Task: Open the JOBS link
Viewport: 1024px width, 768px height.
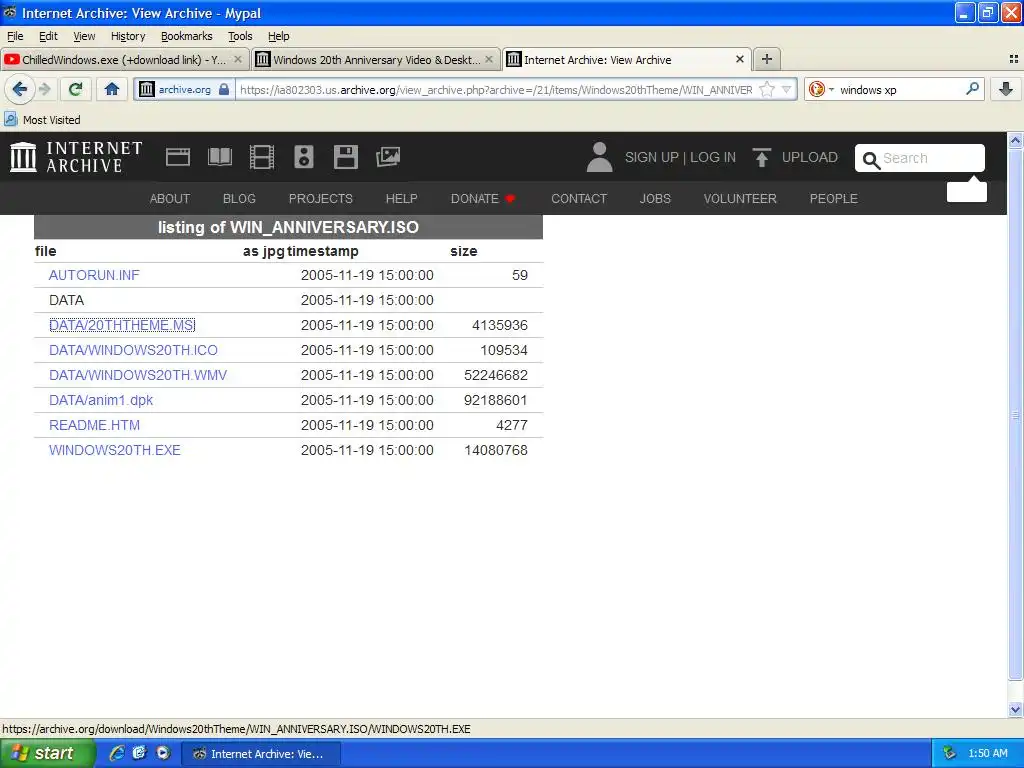Action: 655,199
